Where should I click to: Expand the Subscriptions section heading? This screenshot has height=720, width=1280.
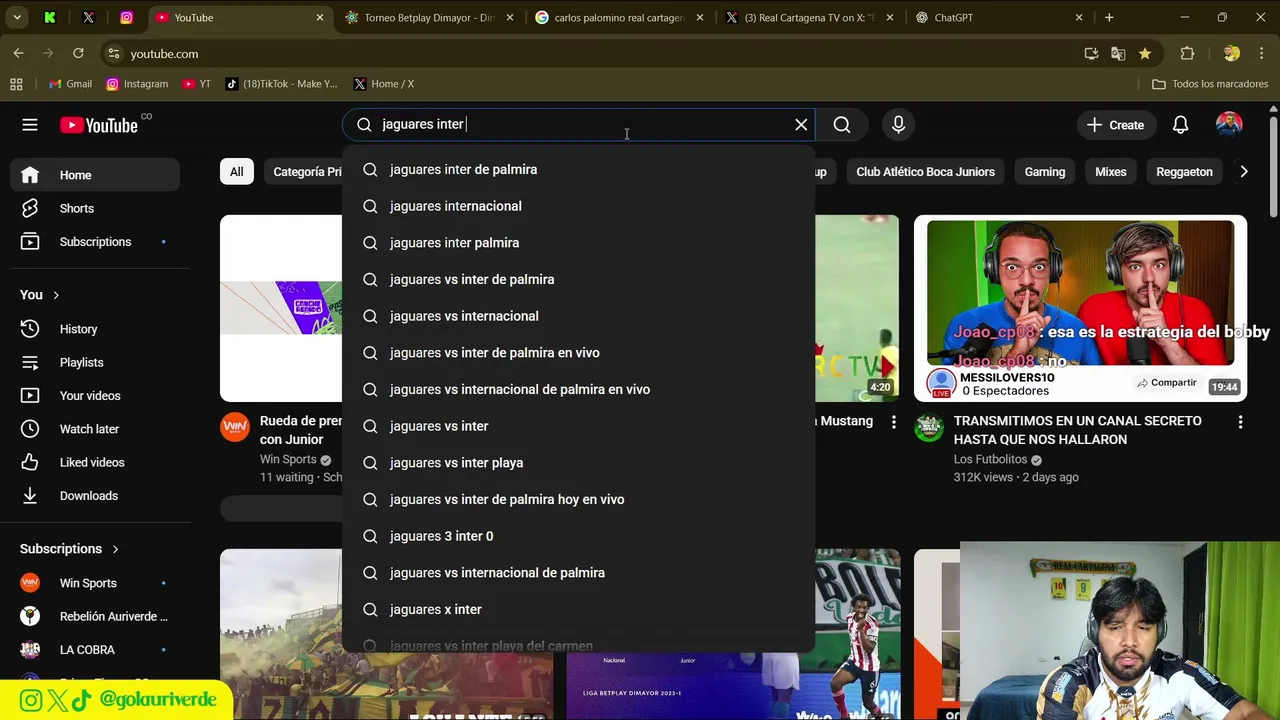[x=69, y=549]
